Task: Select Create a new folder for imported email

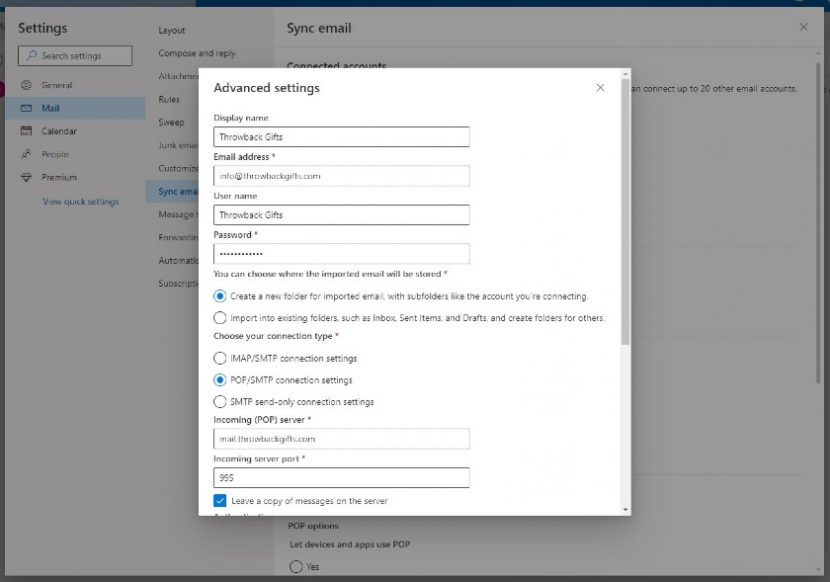Action: tap(220, 296)
